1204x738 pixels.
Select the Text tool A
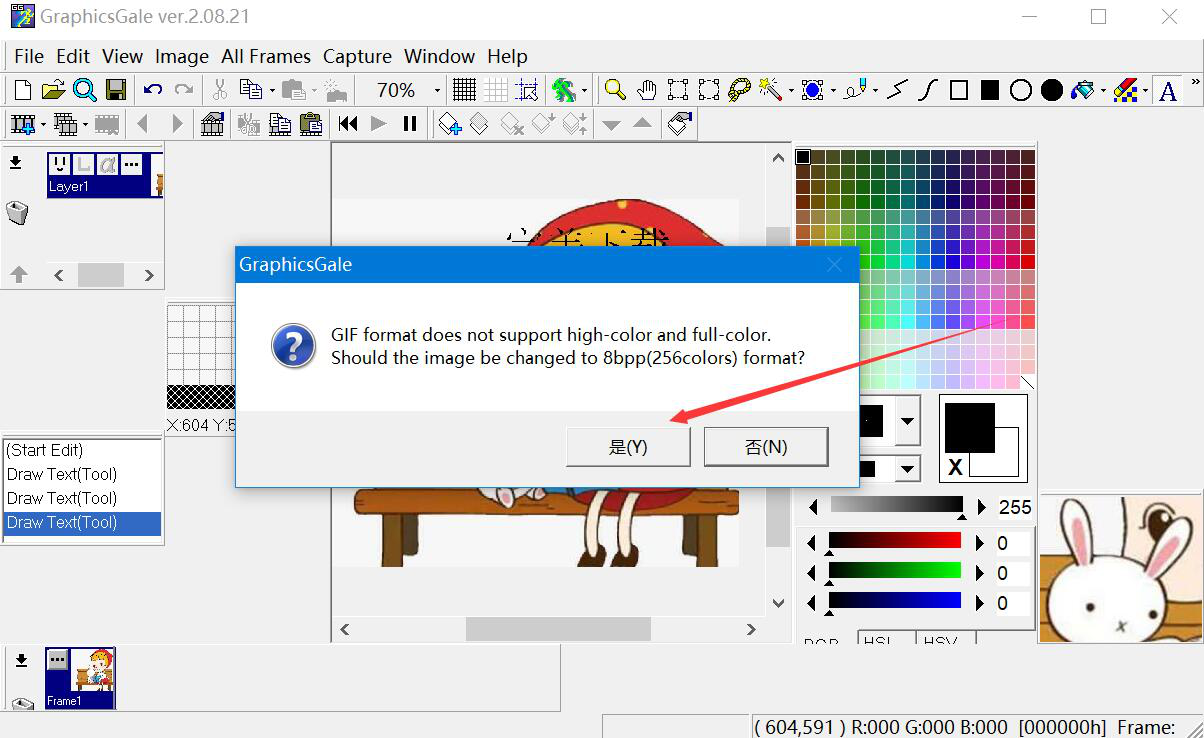point(1167,91)
